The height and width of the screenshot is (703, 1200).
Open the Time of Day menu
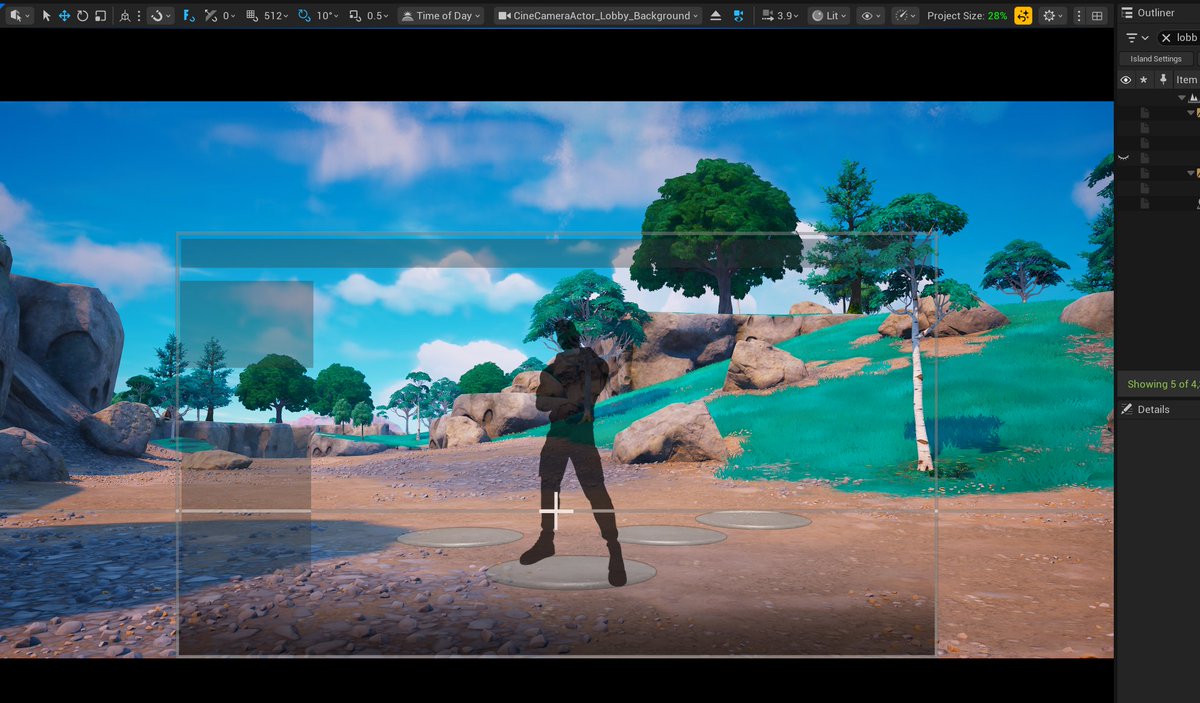point(441,16)
